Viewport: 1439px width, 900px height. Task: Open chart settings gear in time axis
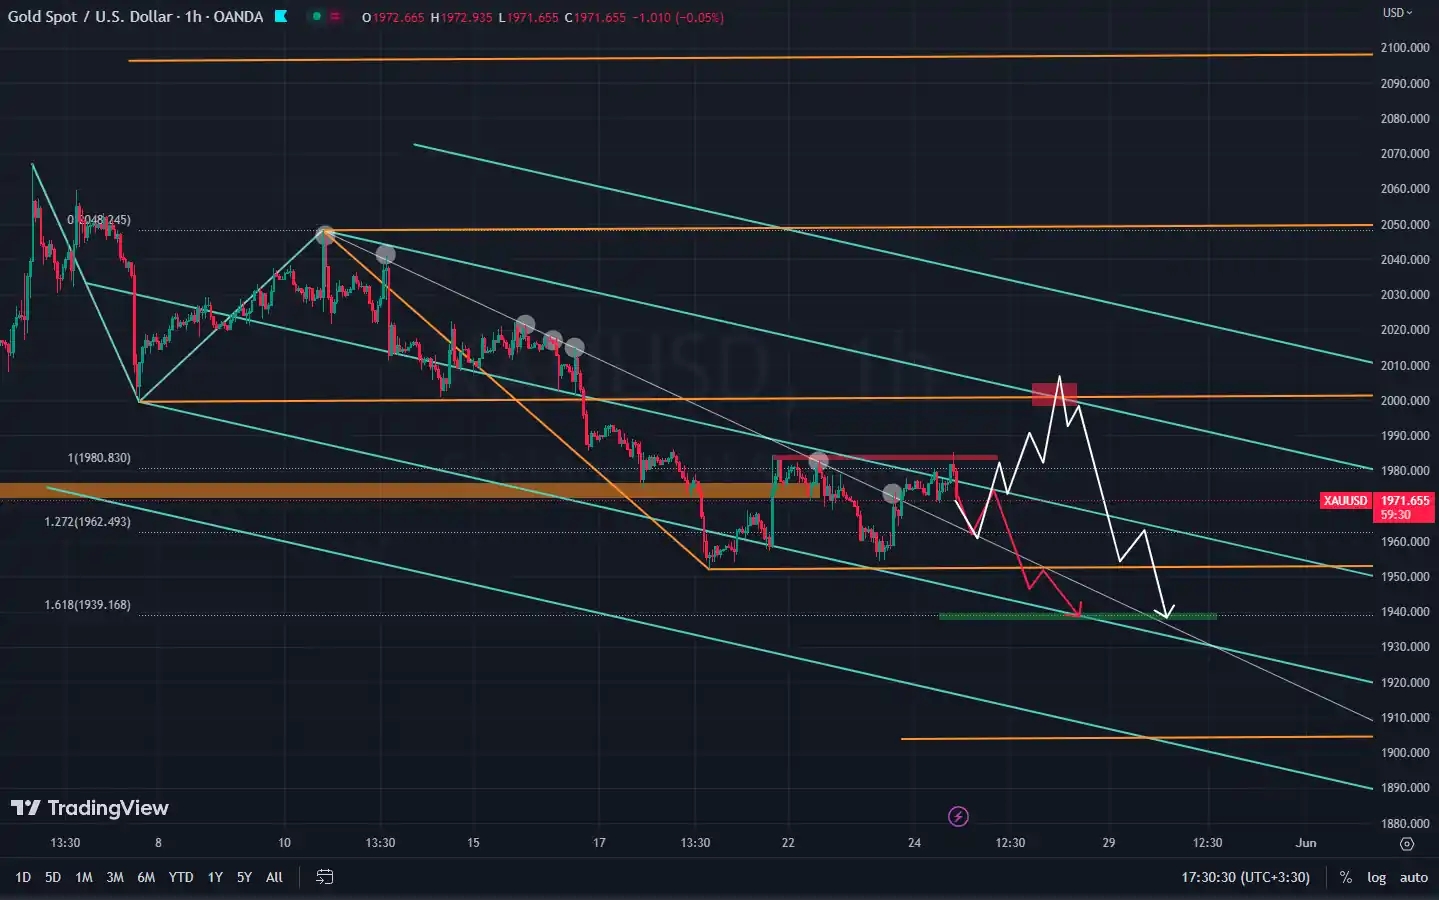(x=1407, y=843)
